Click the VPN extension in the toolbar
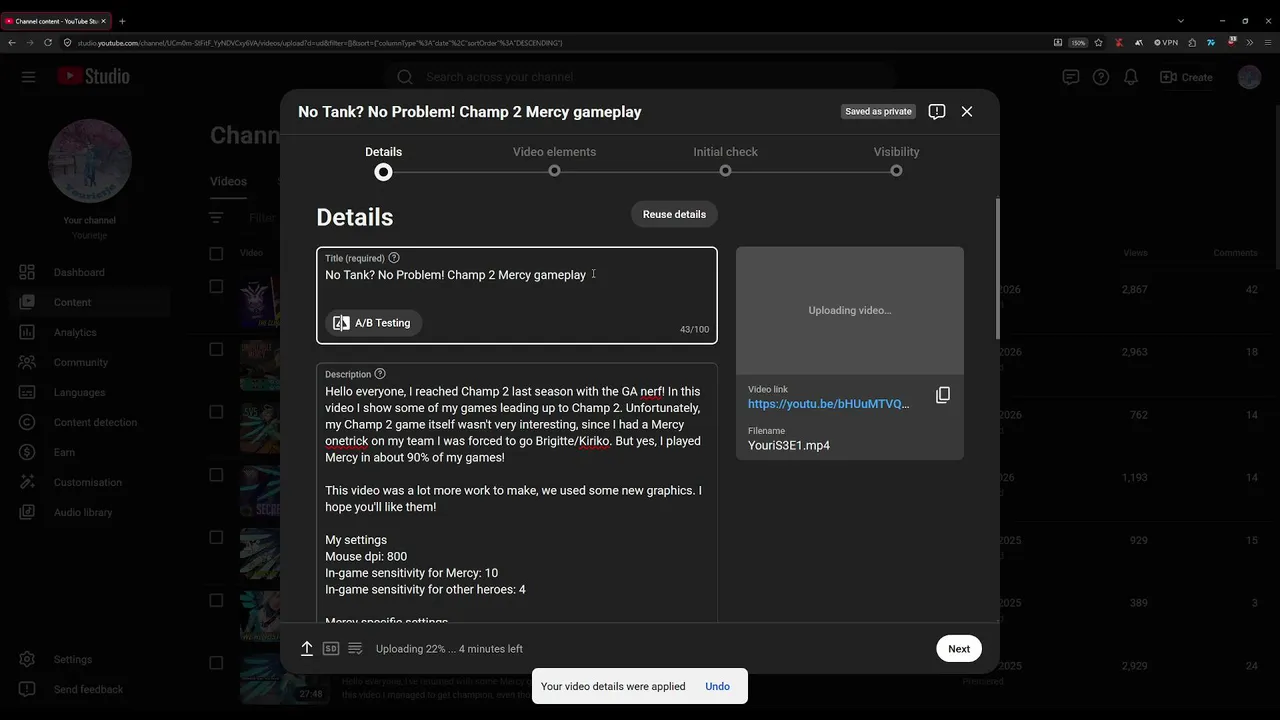This screenshot has width=1280, height=720. point(1166,43)
